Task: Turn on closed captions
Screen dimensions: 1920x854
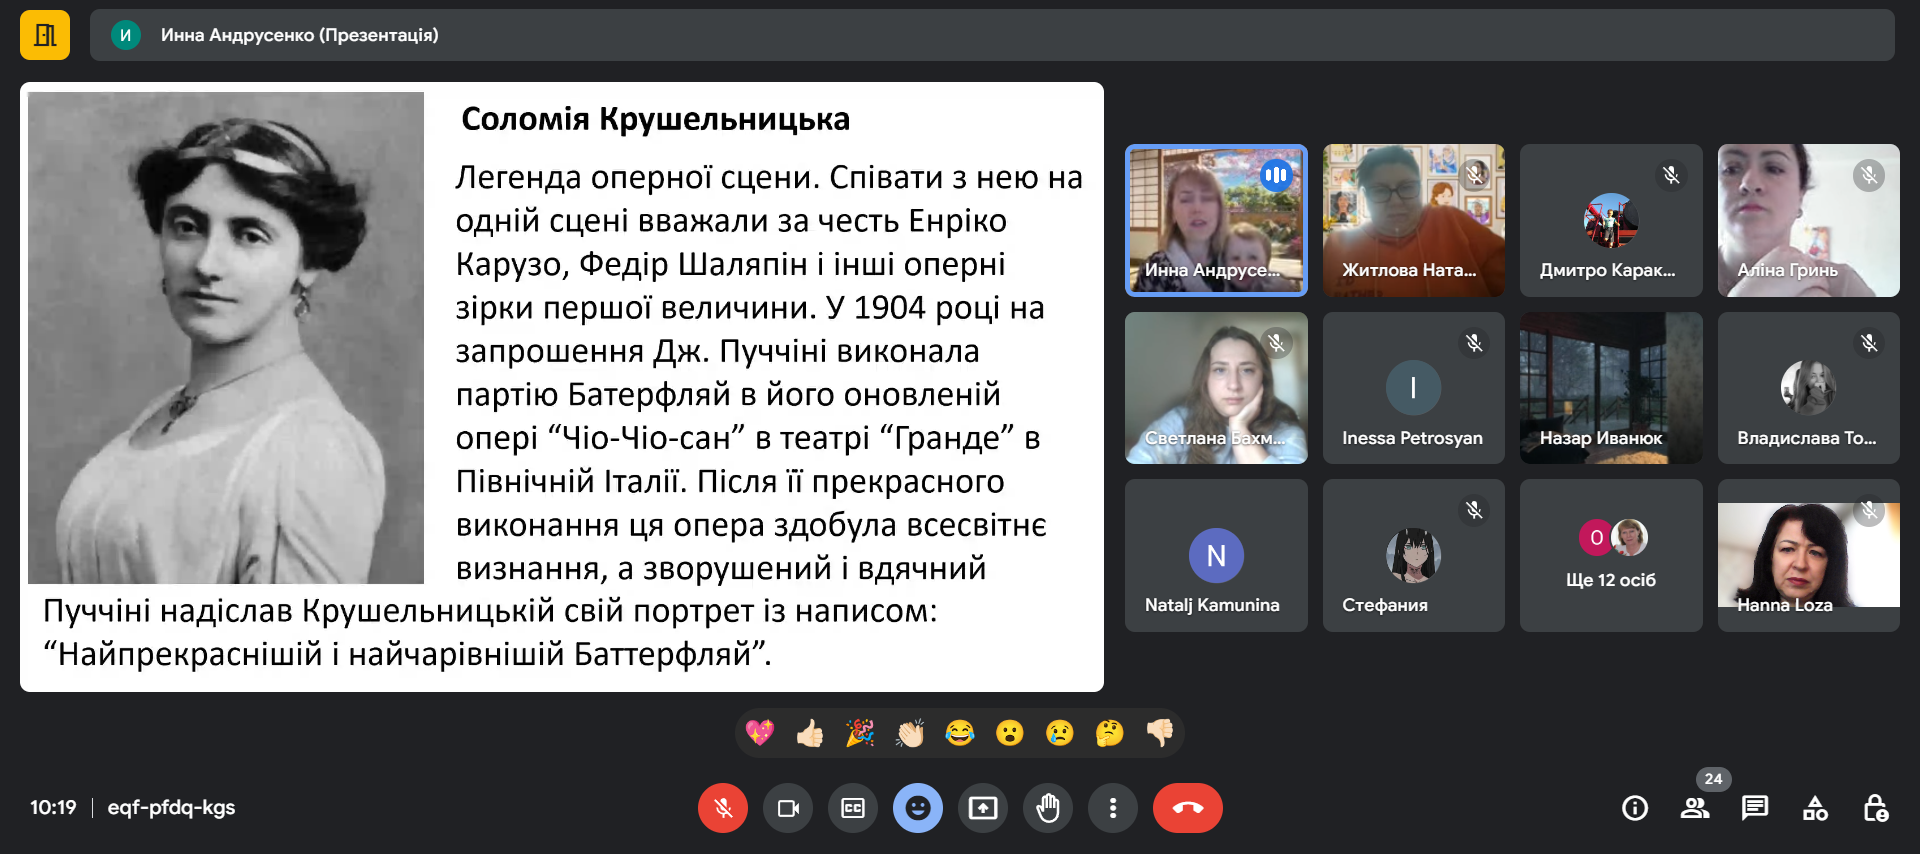Action: pos(853,808)
